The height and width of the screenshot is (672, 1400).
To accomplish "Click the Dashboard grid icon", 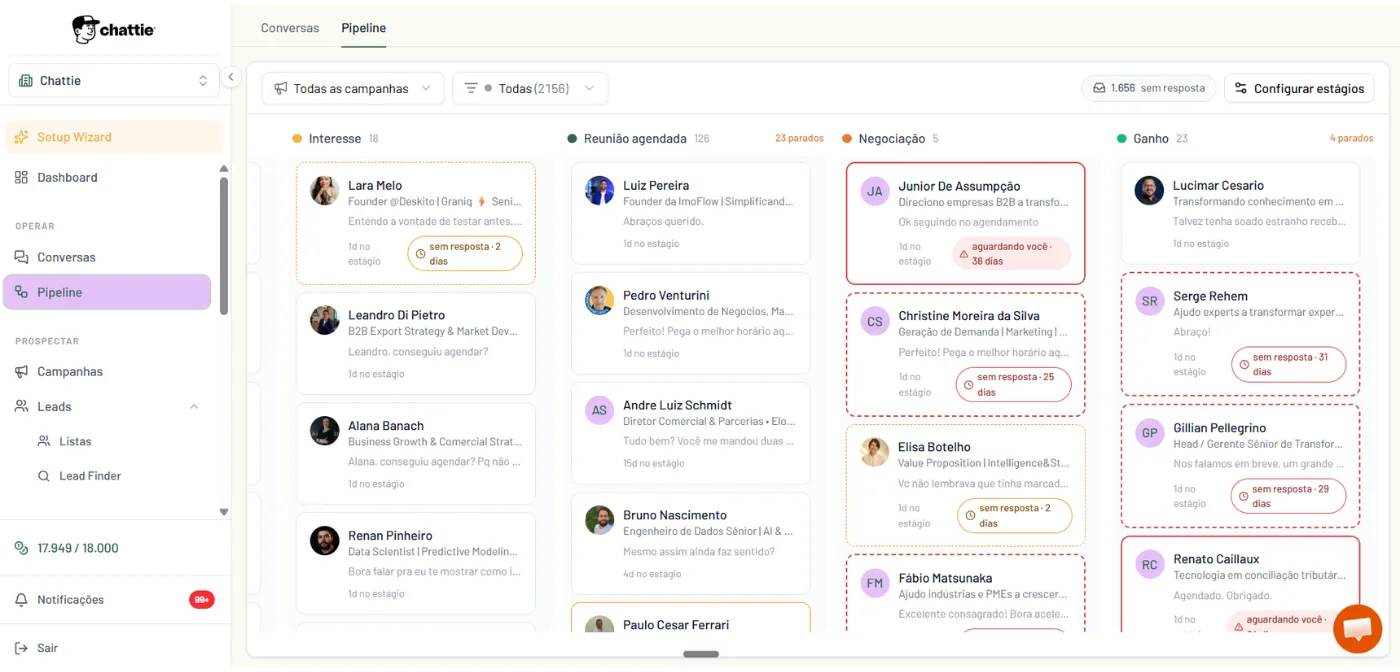I will [x=22, y=177].
